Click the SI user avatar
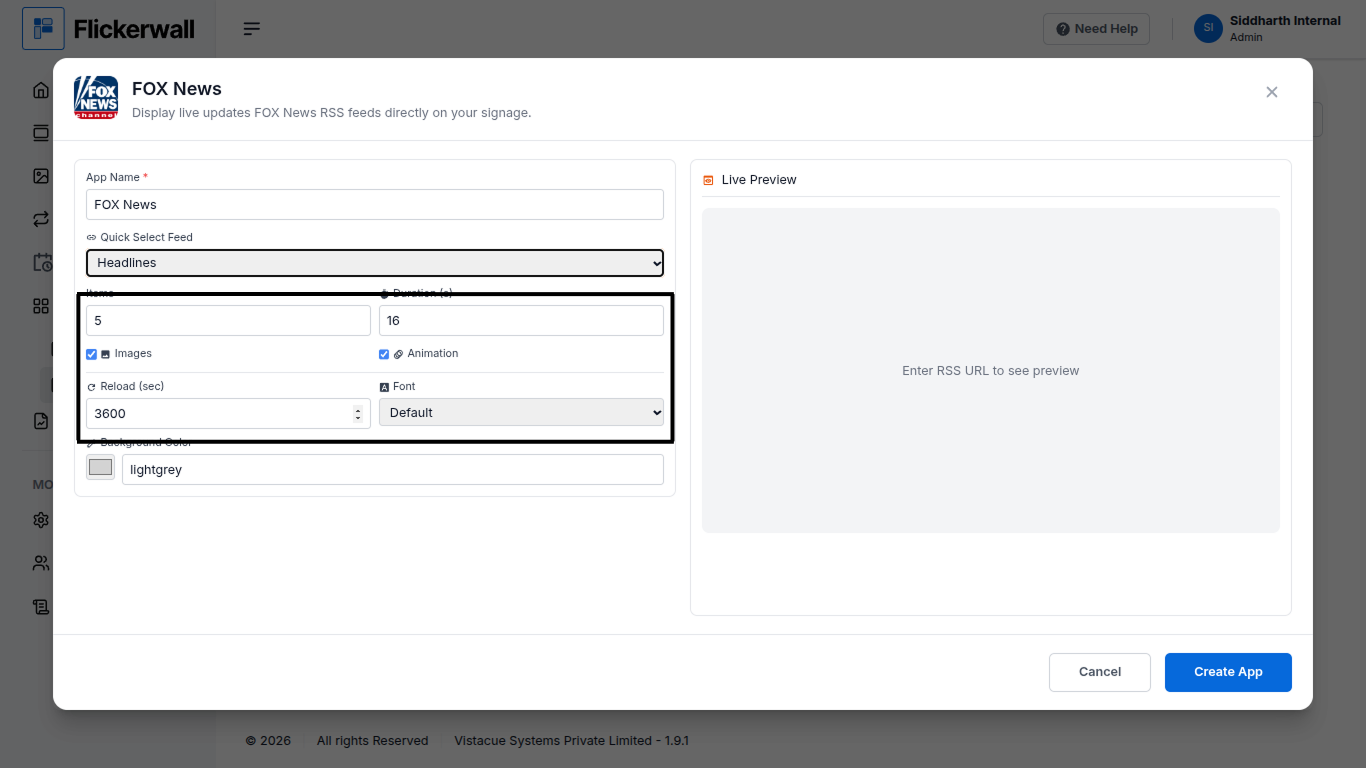The height and width of the screenshot is (768, 1366). (1208, 28)
